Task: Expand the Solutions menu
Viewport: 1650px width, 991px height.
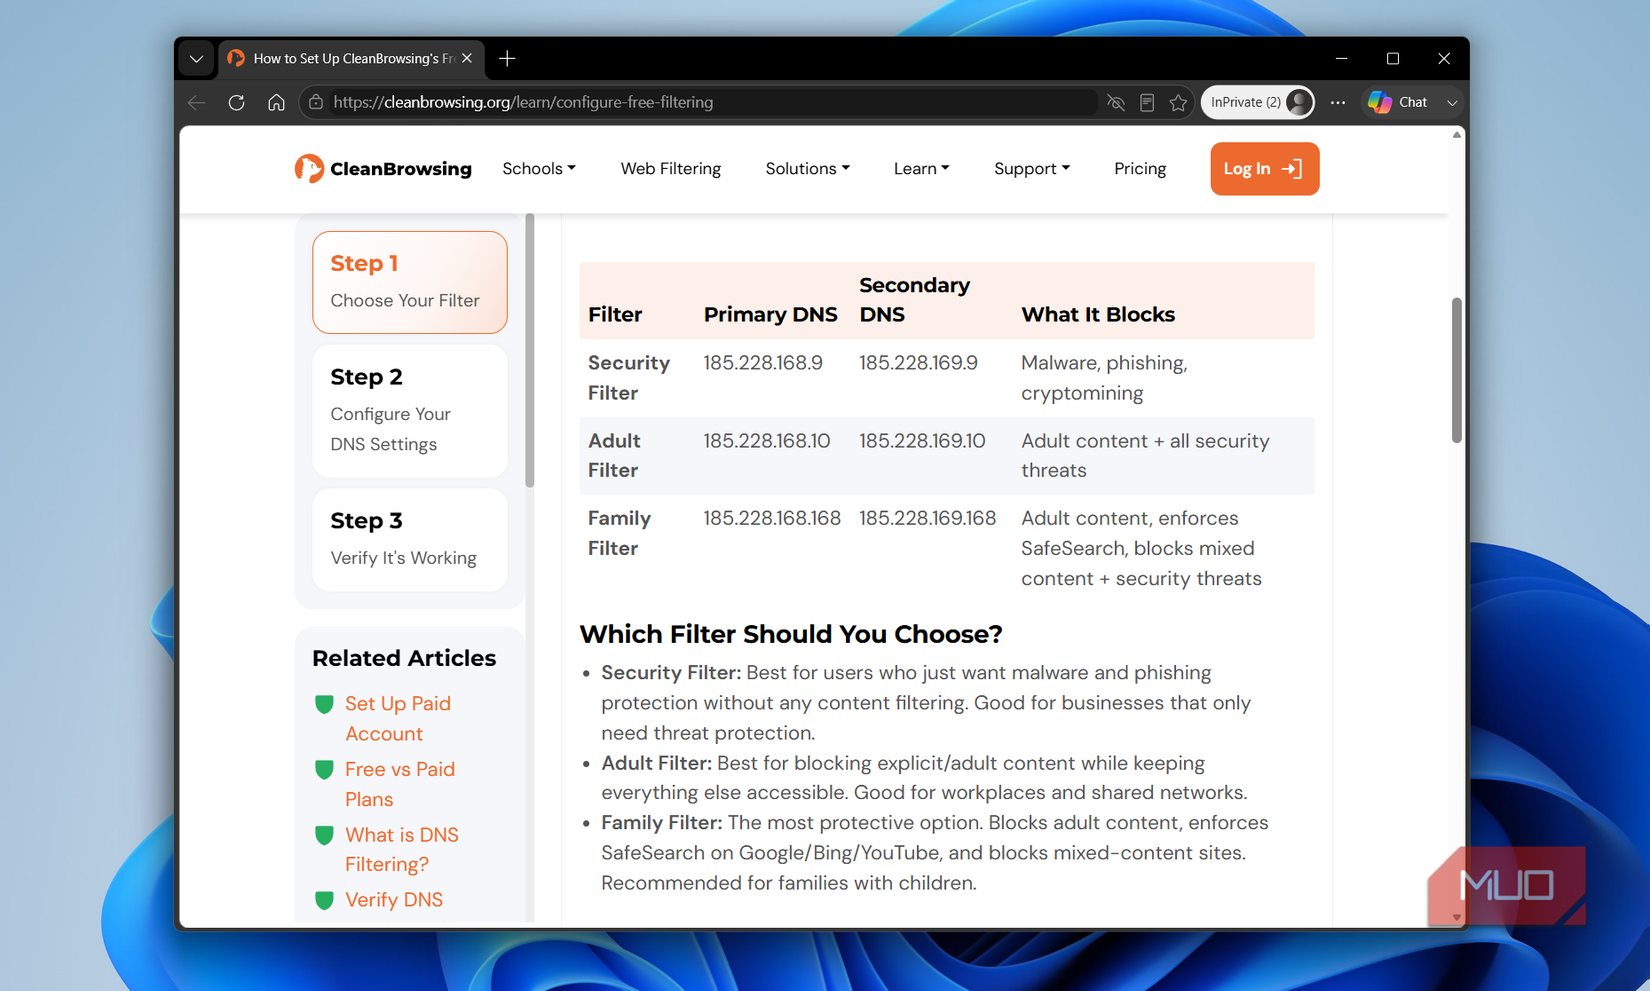Action: coord(808,169)
